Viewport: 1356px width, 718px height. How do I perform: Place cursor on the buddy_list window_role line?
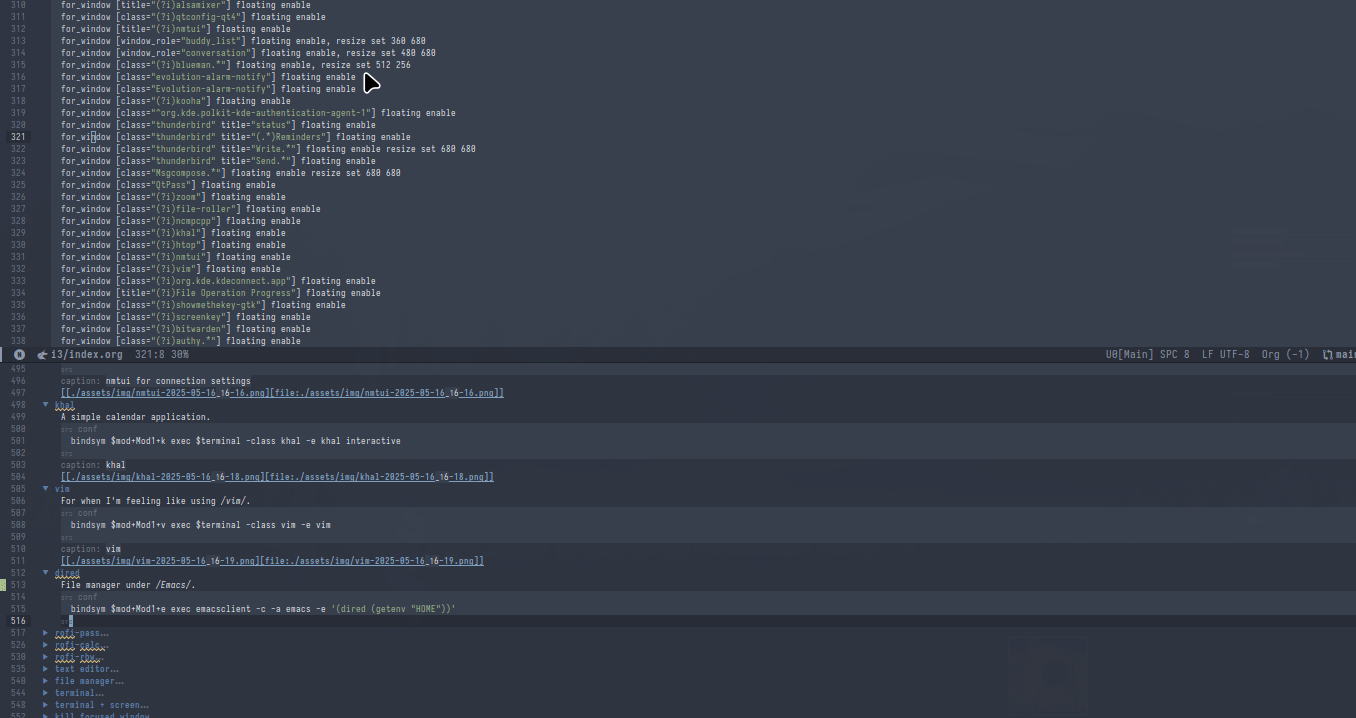pos(243,41)
